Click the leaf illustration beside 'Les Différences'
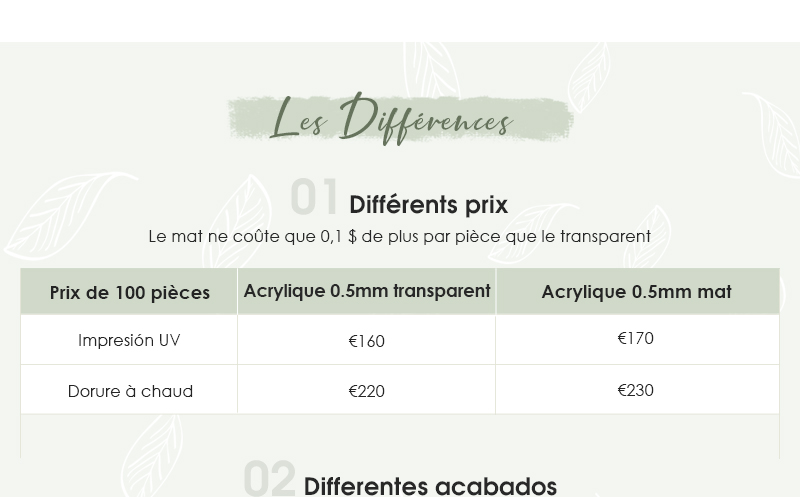Screen dimensions: 800x497 tap(589, 78)
